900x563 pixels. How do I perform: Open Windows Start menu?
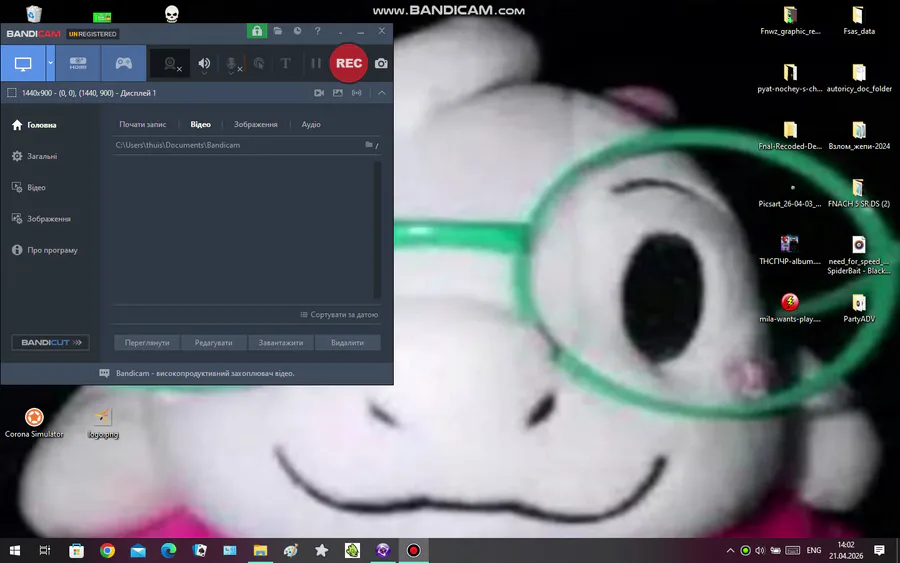(x=15, y=550)
